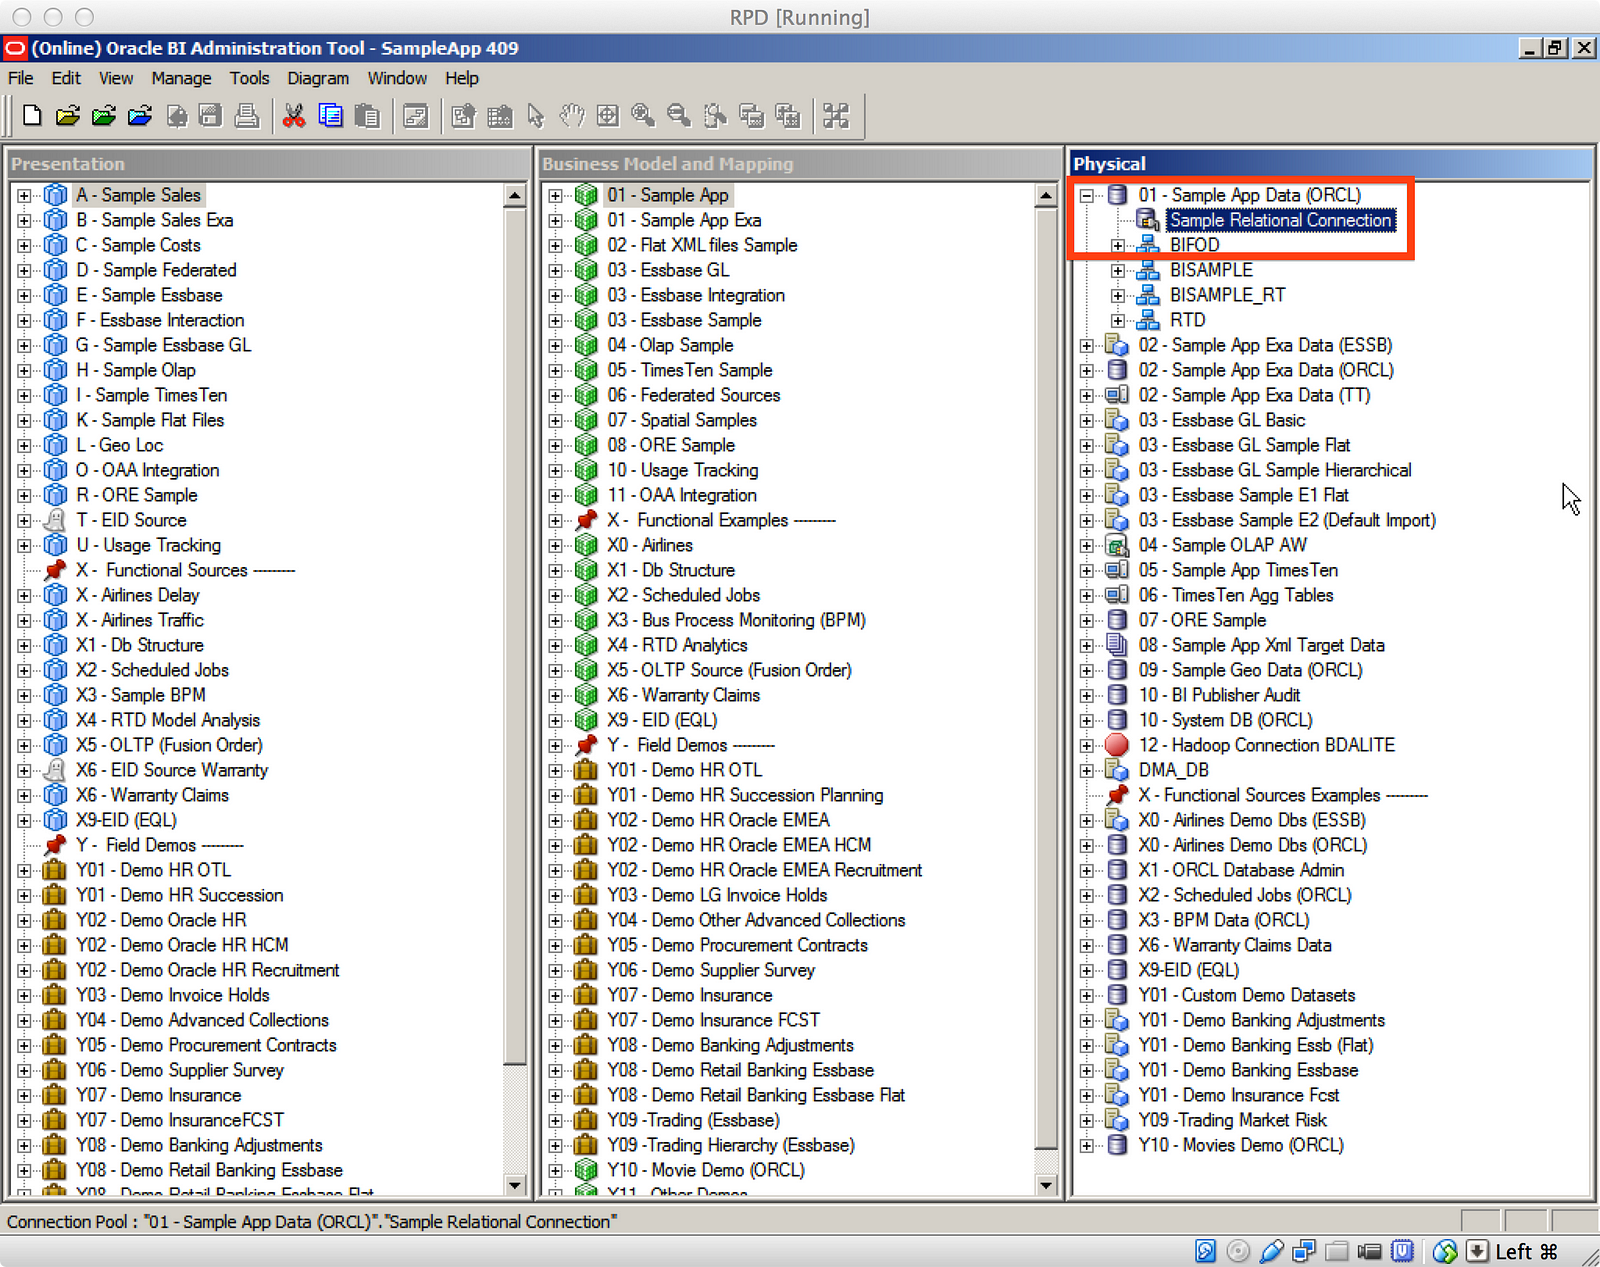Screen dimensions: 1600x1267
Task: Open the File menu
Action: tap(20, 78)
